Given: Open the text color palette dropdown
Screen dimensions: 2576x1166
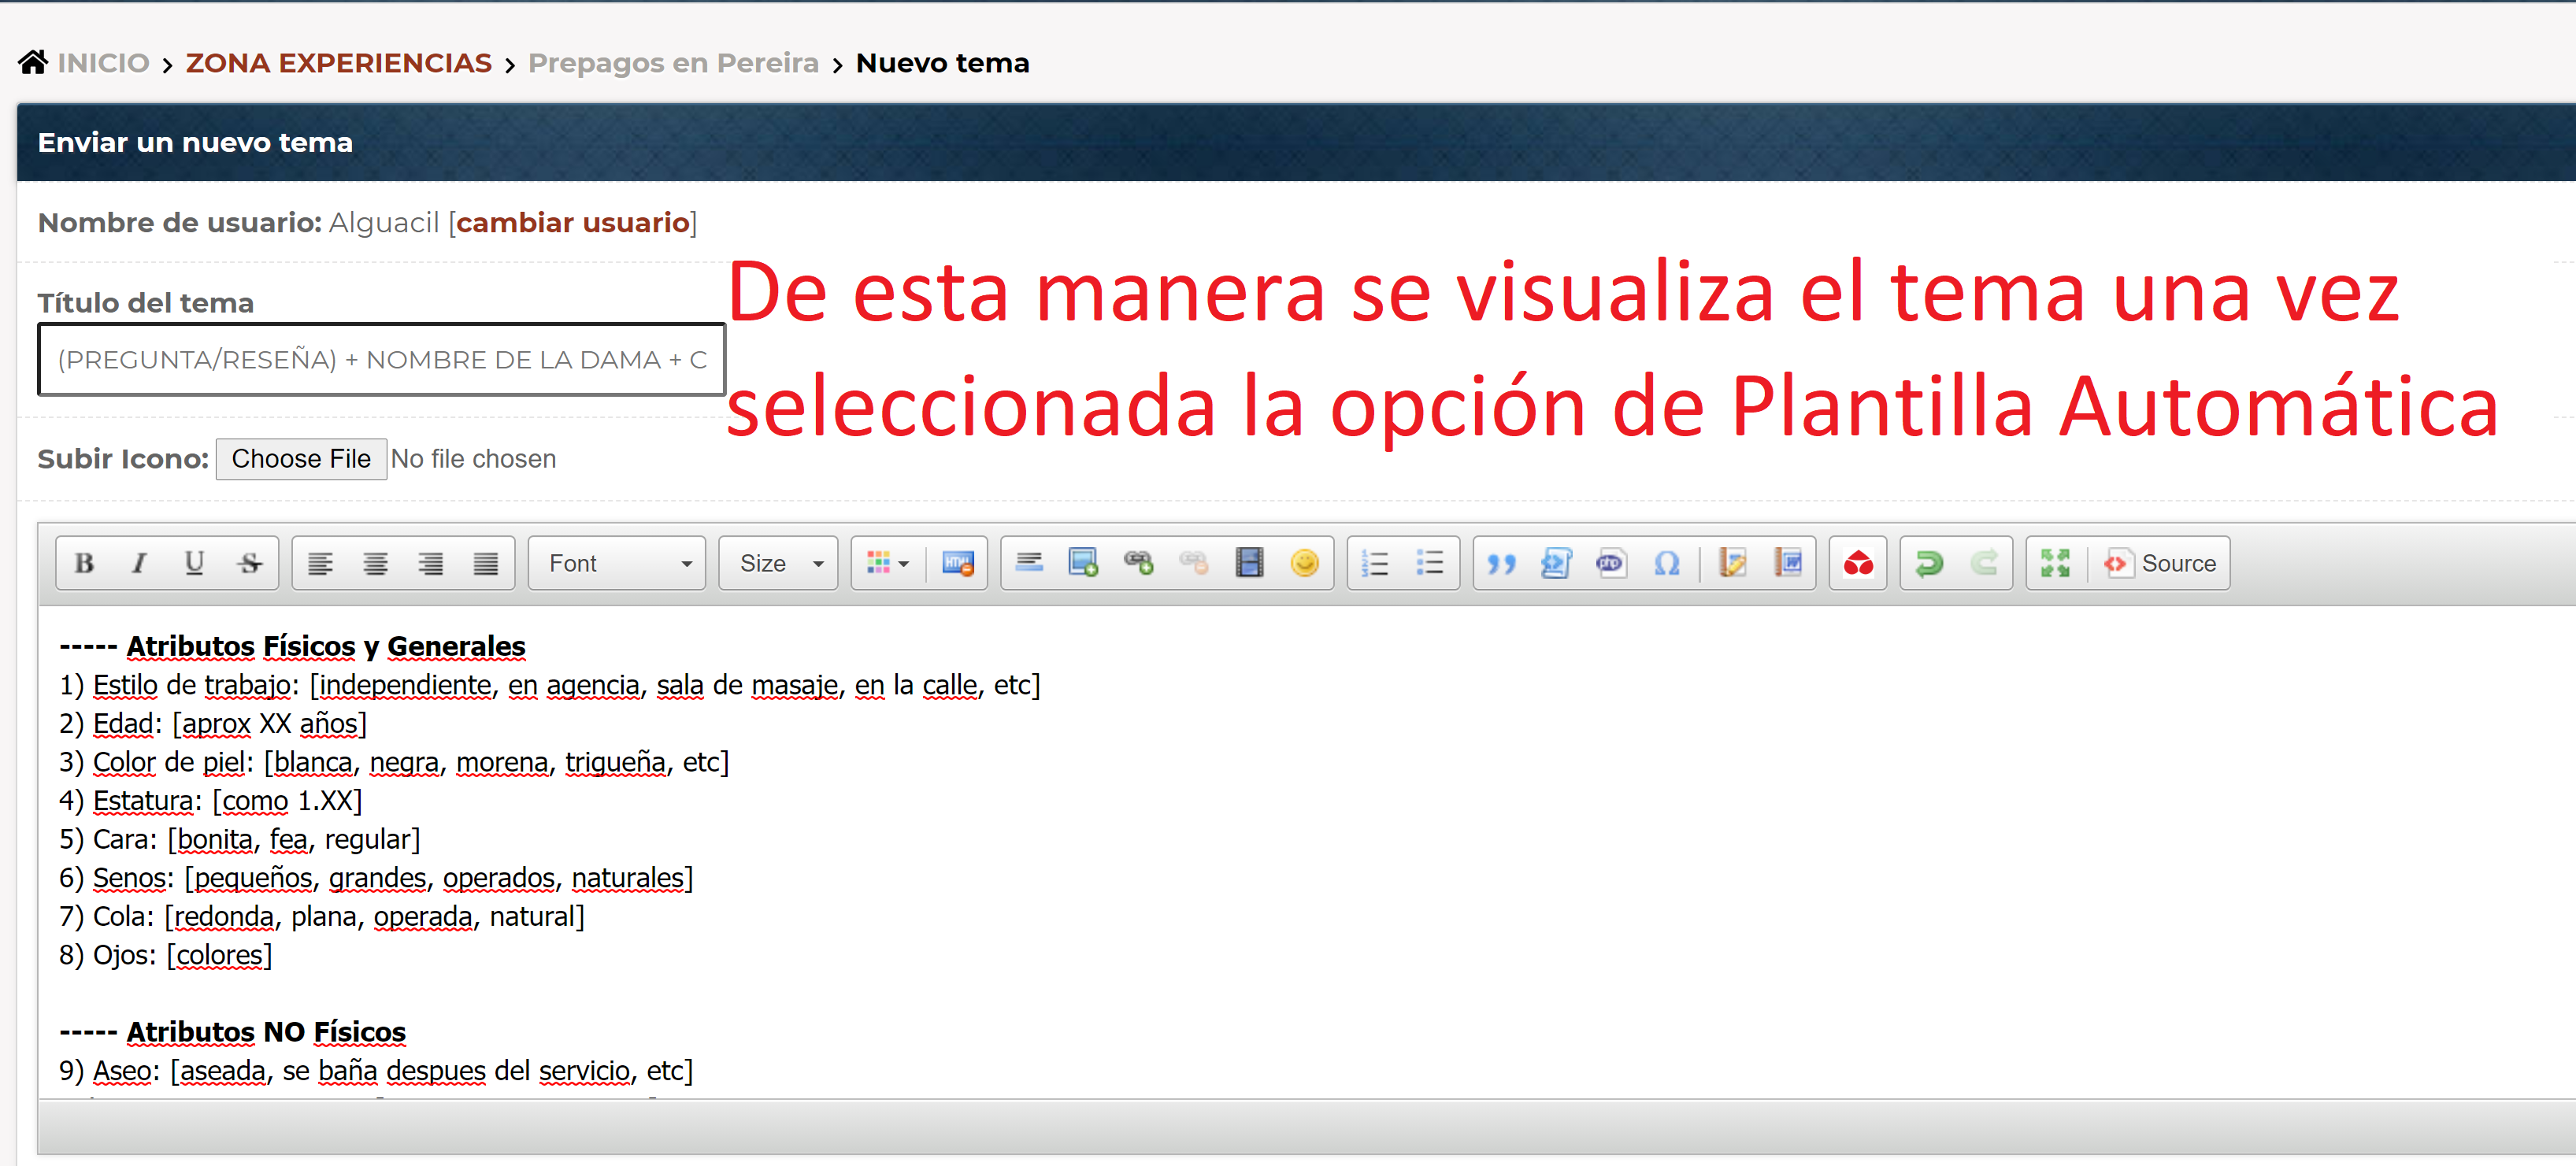Looking at the screenshot, I should click(887, 563).
